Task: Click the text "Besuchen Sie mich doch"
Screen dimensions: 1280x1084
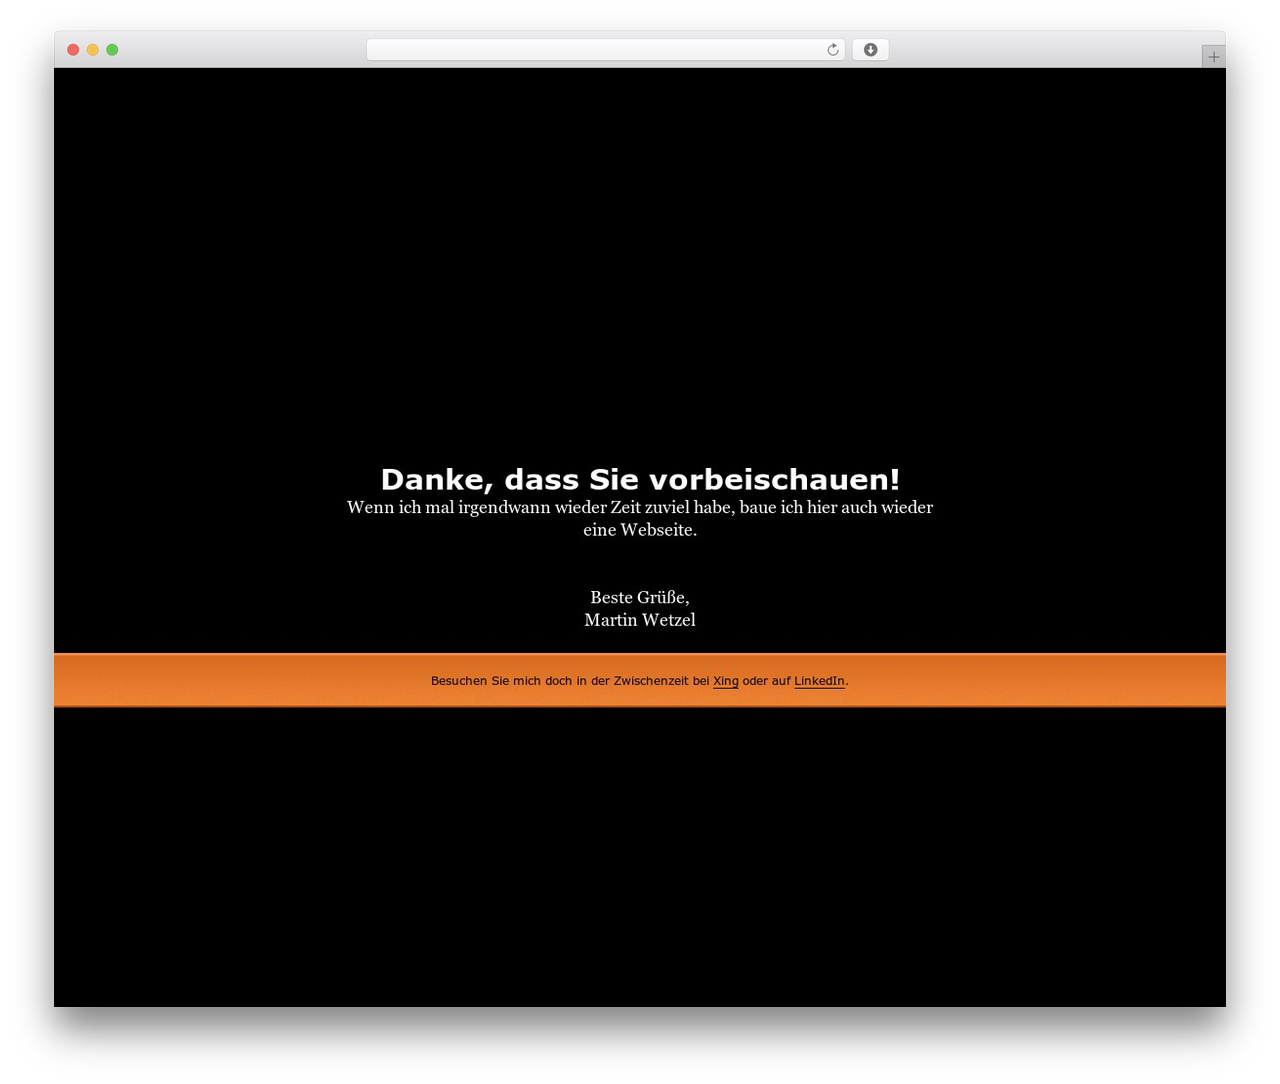Action: click(498, 681)
